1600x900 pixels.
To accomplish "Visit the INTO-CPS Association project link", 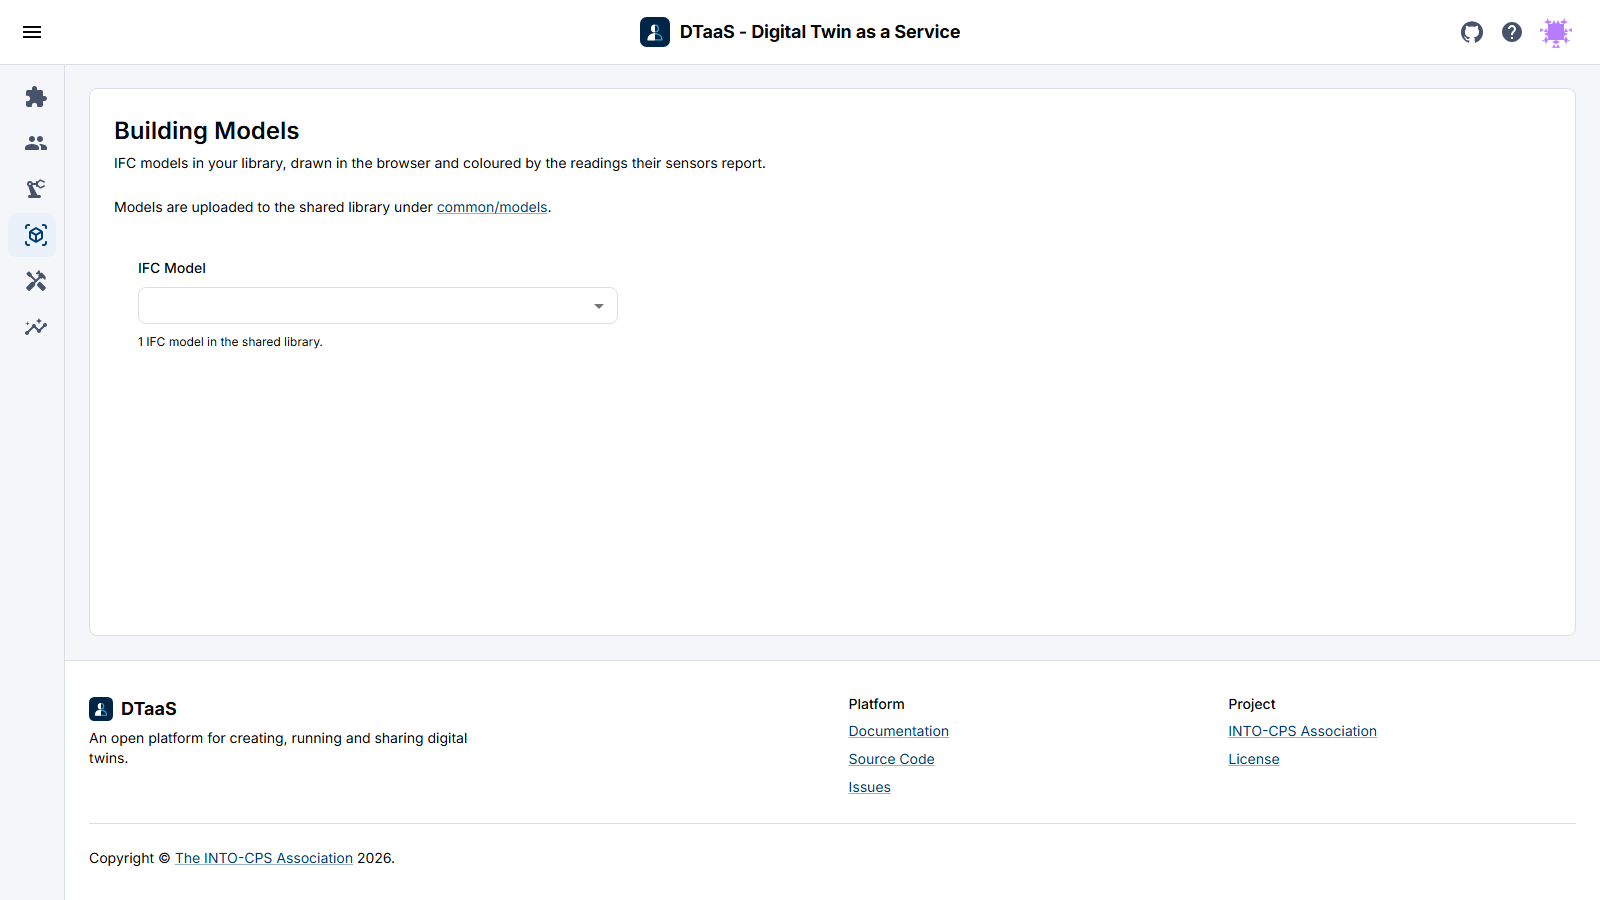I will pos(1303,731).
